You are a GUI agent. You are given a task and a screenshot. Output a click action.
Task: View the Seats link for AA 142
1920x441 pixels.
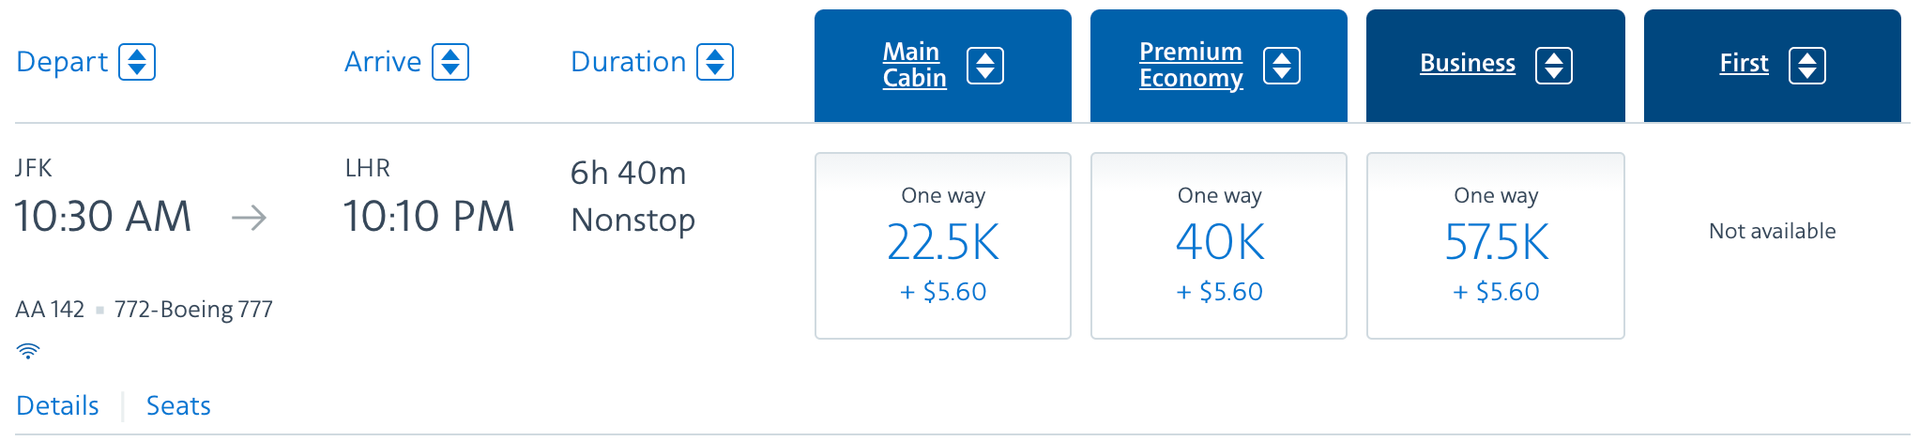click(x=178, y=405)
